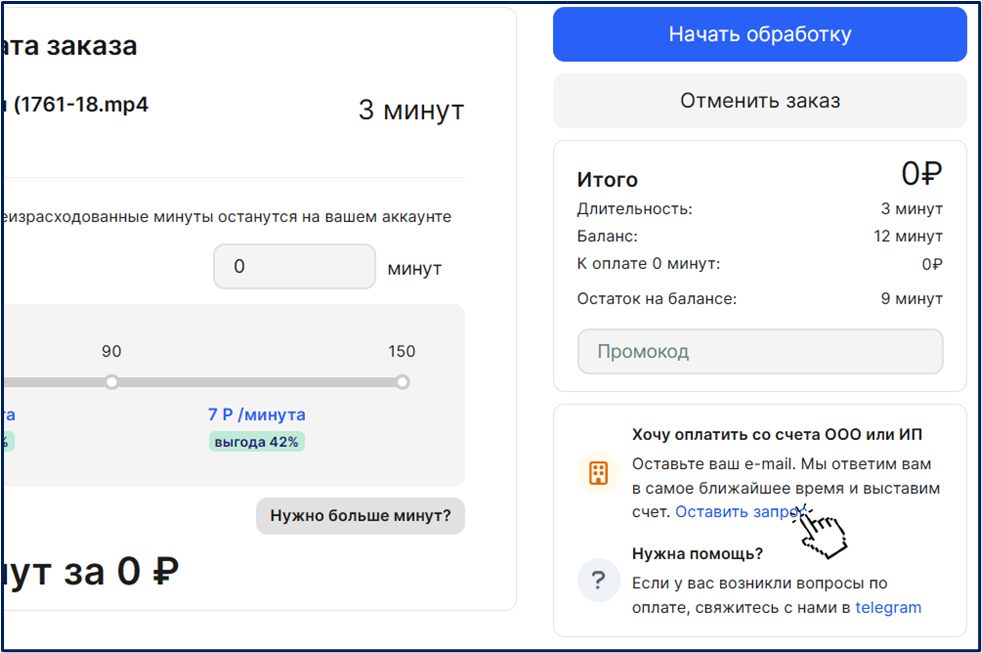The height and width of the screenshot is (653, 982).
Task: Click the Промокод input field
Action: click(x=760, y=351)
